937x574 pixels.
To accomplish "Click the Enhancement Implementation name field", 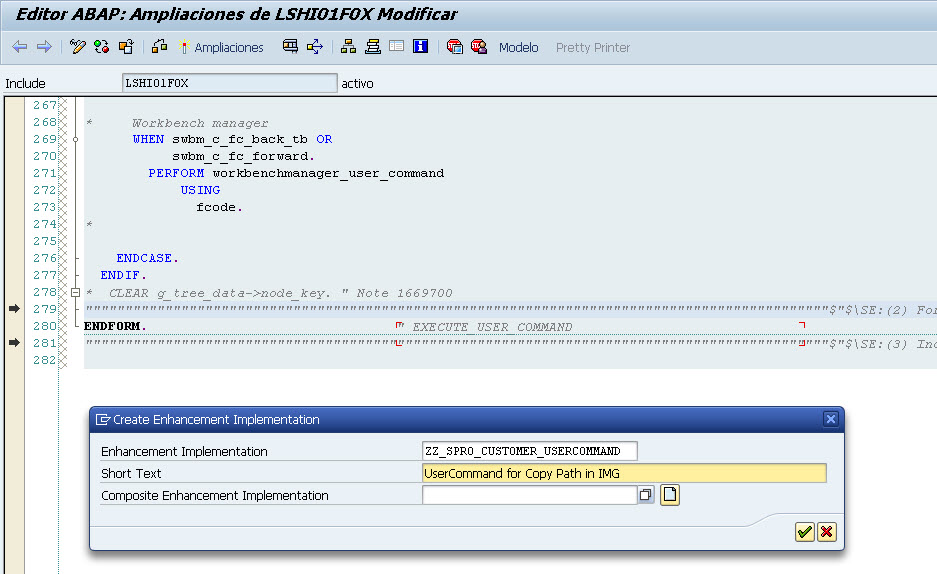I will point(529,451).
